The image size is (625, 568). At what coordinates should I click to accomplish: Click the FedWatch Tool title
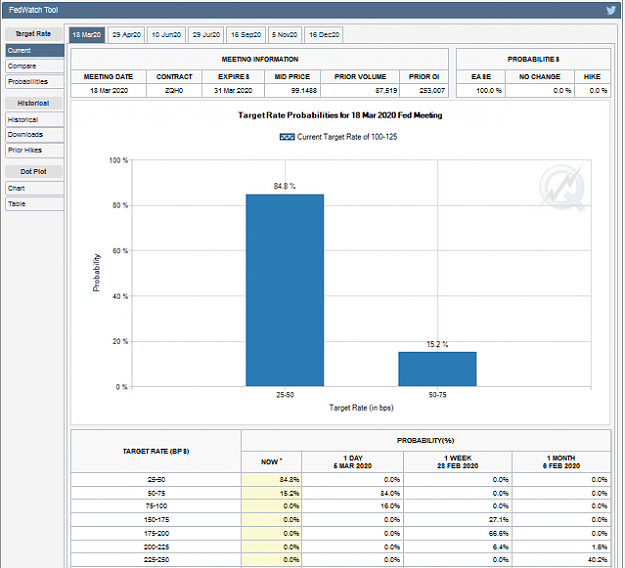coord(33,10)
